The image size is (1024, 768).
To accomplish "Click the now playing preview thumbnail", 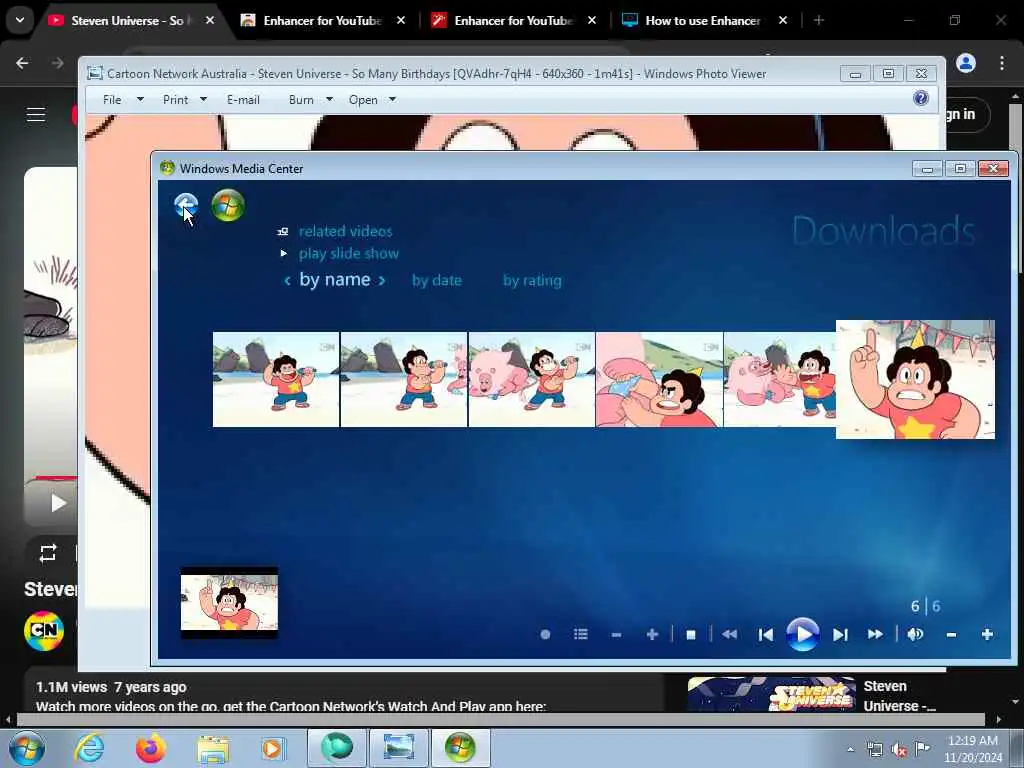I will click(229, 602).
